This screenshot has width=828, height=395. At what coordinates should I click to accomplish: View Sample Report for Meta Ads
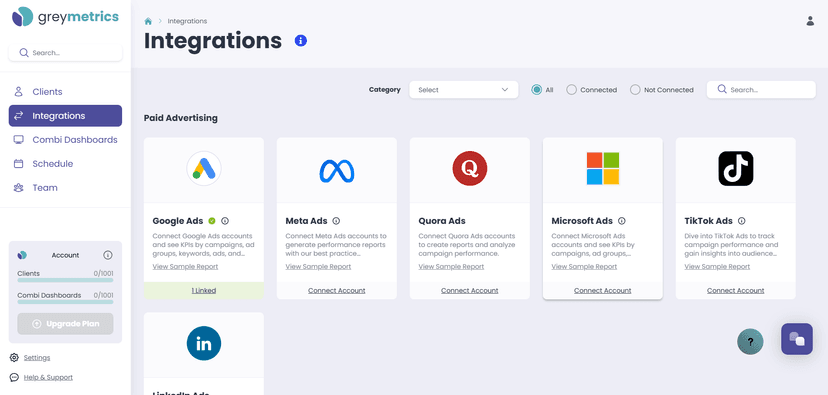pyautogui.click(x=318, y=267)
